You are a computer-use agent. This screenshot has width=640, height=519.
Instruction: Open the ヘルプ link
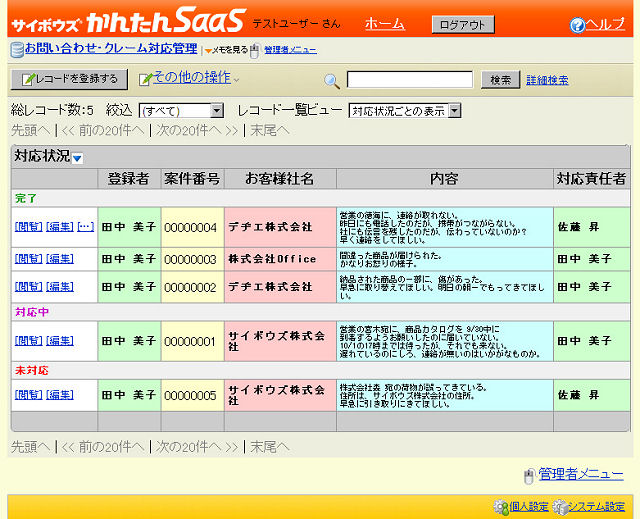tap(605, 24)
